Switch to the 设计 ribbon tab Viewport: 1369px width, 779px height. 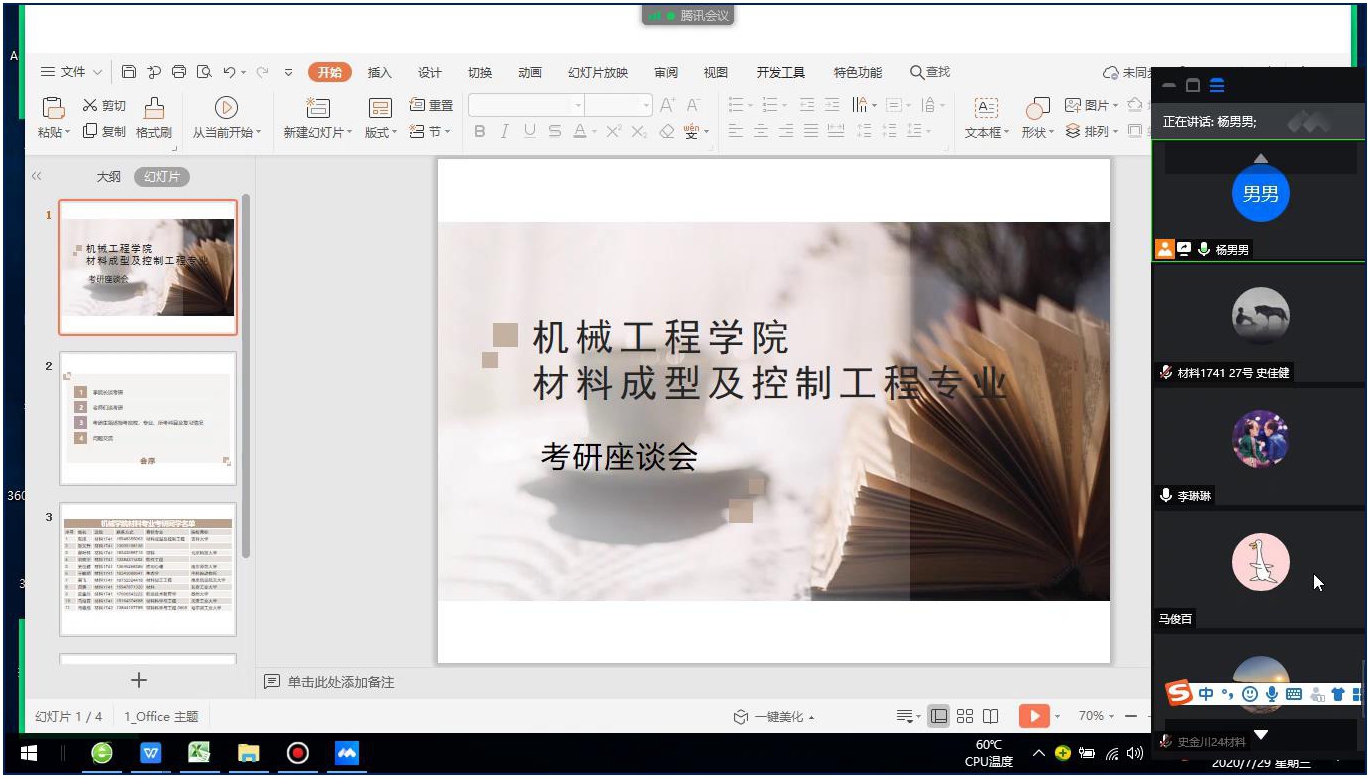coord(430,72)
